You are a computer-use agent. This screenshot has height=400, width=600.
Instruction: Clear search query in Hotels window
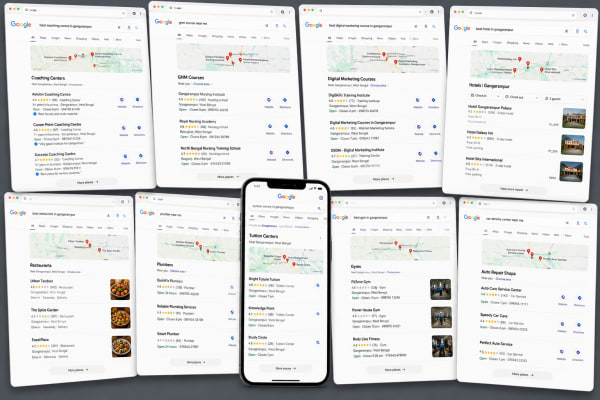(x=567, y=31)
